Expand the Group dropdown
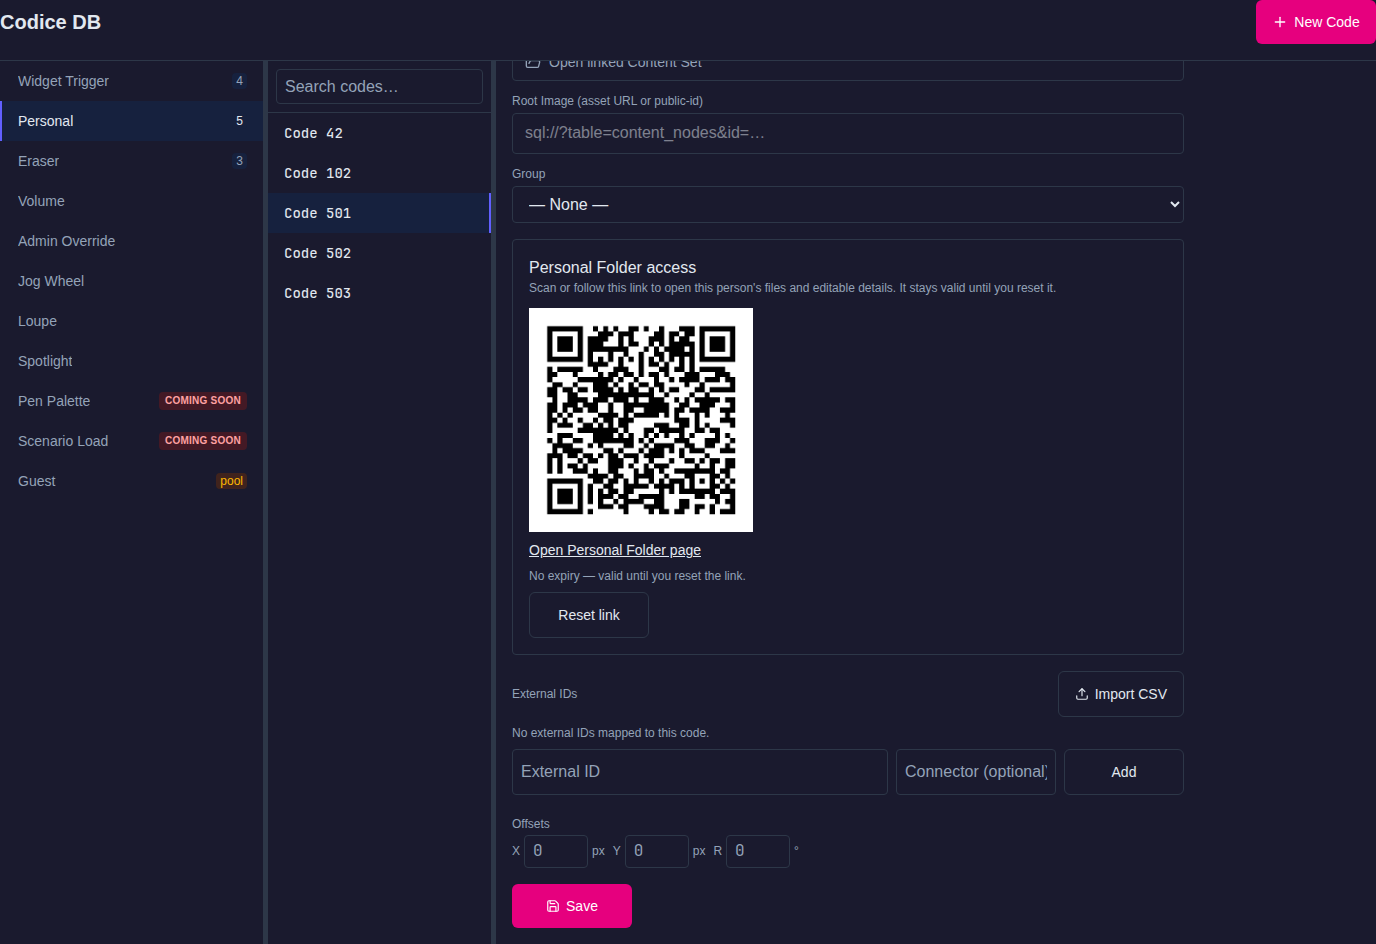This screenshot has width=1376, height=944. coord(848,204)
